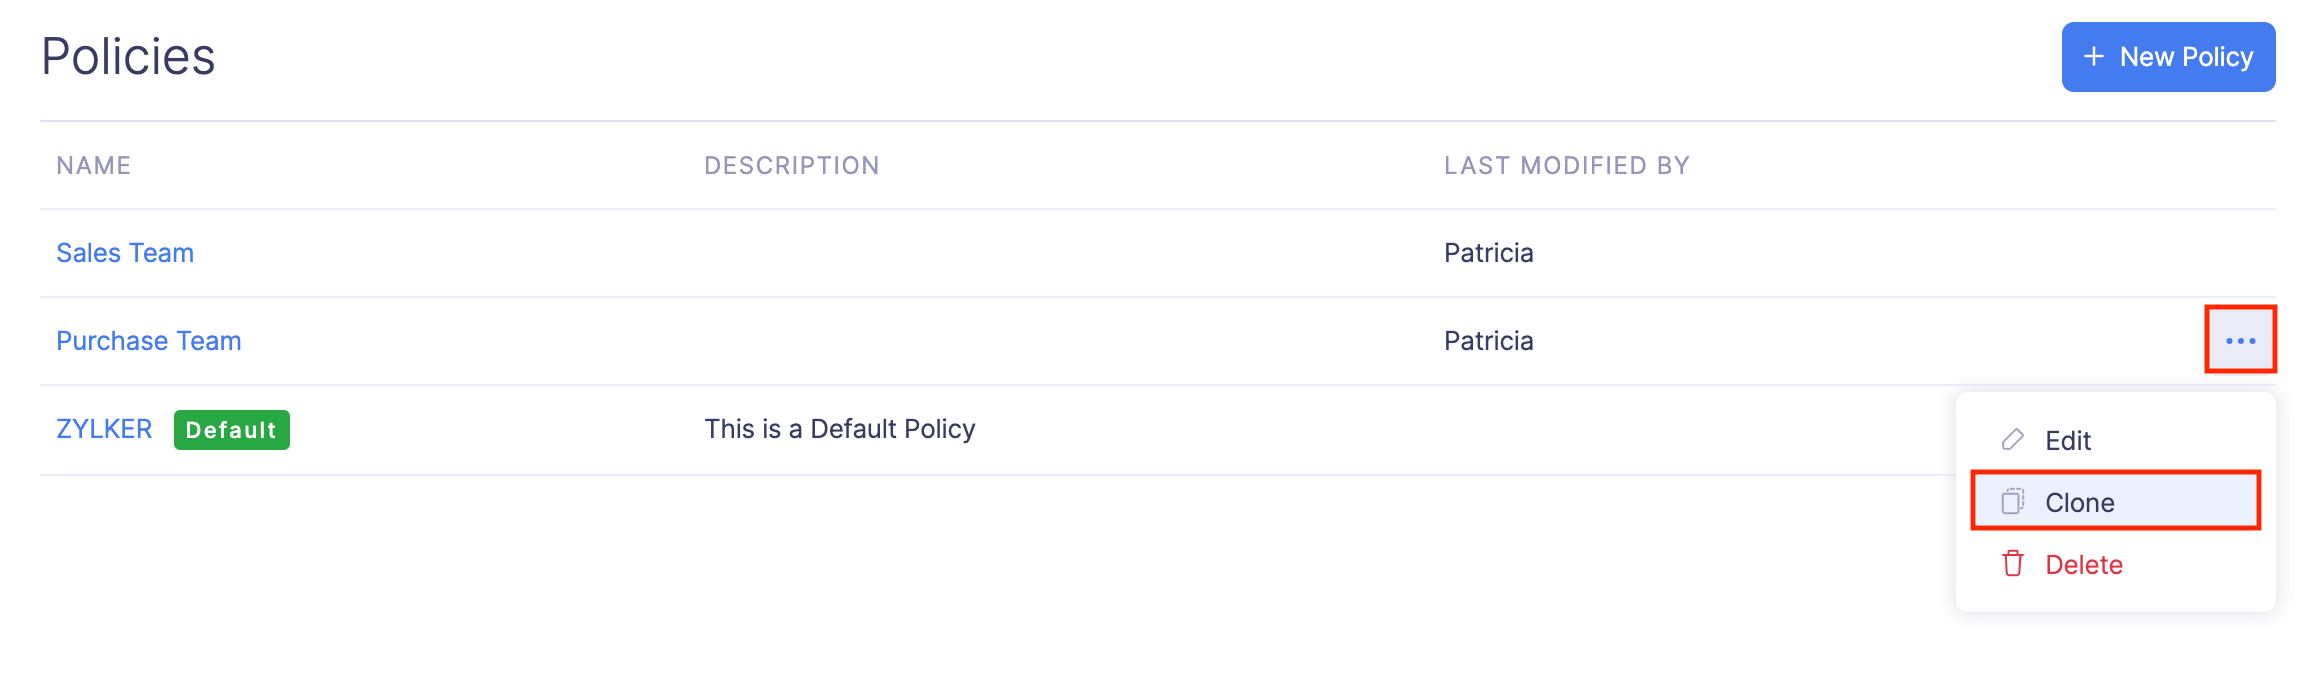Click the red trash icon beside Delete
This screenshot has width=2316, height=692.
pos(2012,564)
